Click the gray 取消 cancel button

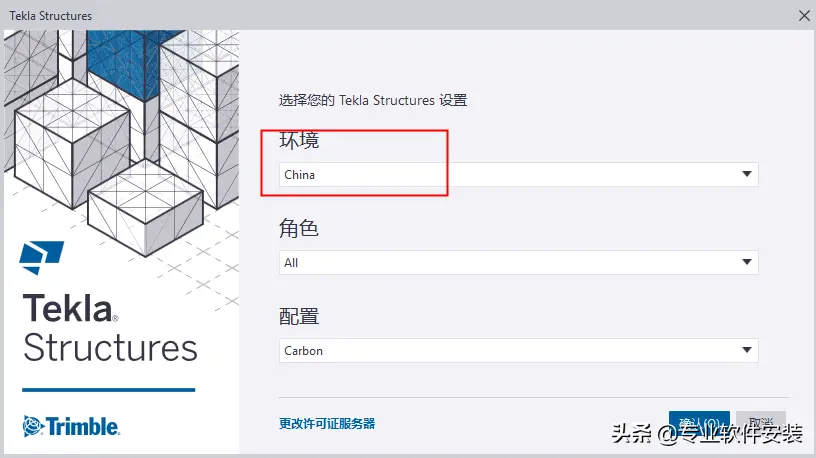761,423
